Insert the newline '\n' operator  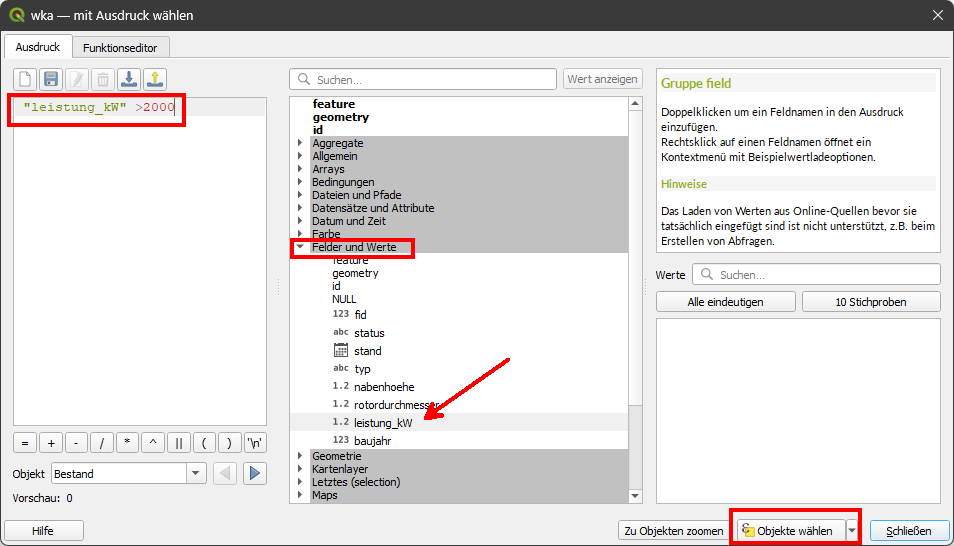[255, 443]
